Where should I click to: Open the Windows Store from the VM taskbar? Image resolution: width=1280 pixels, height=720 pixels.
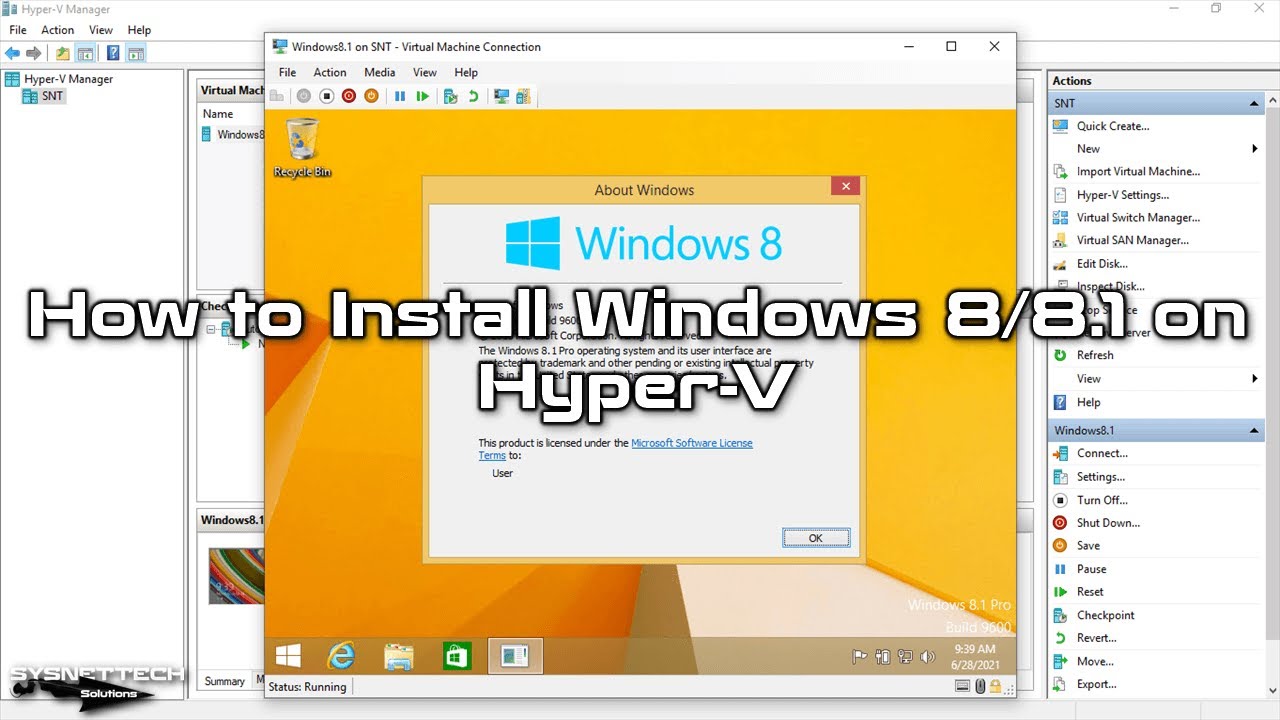point(457,655)
